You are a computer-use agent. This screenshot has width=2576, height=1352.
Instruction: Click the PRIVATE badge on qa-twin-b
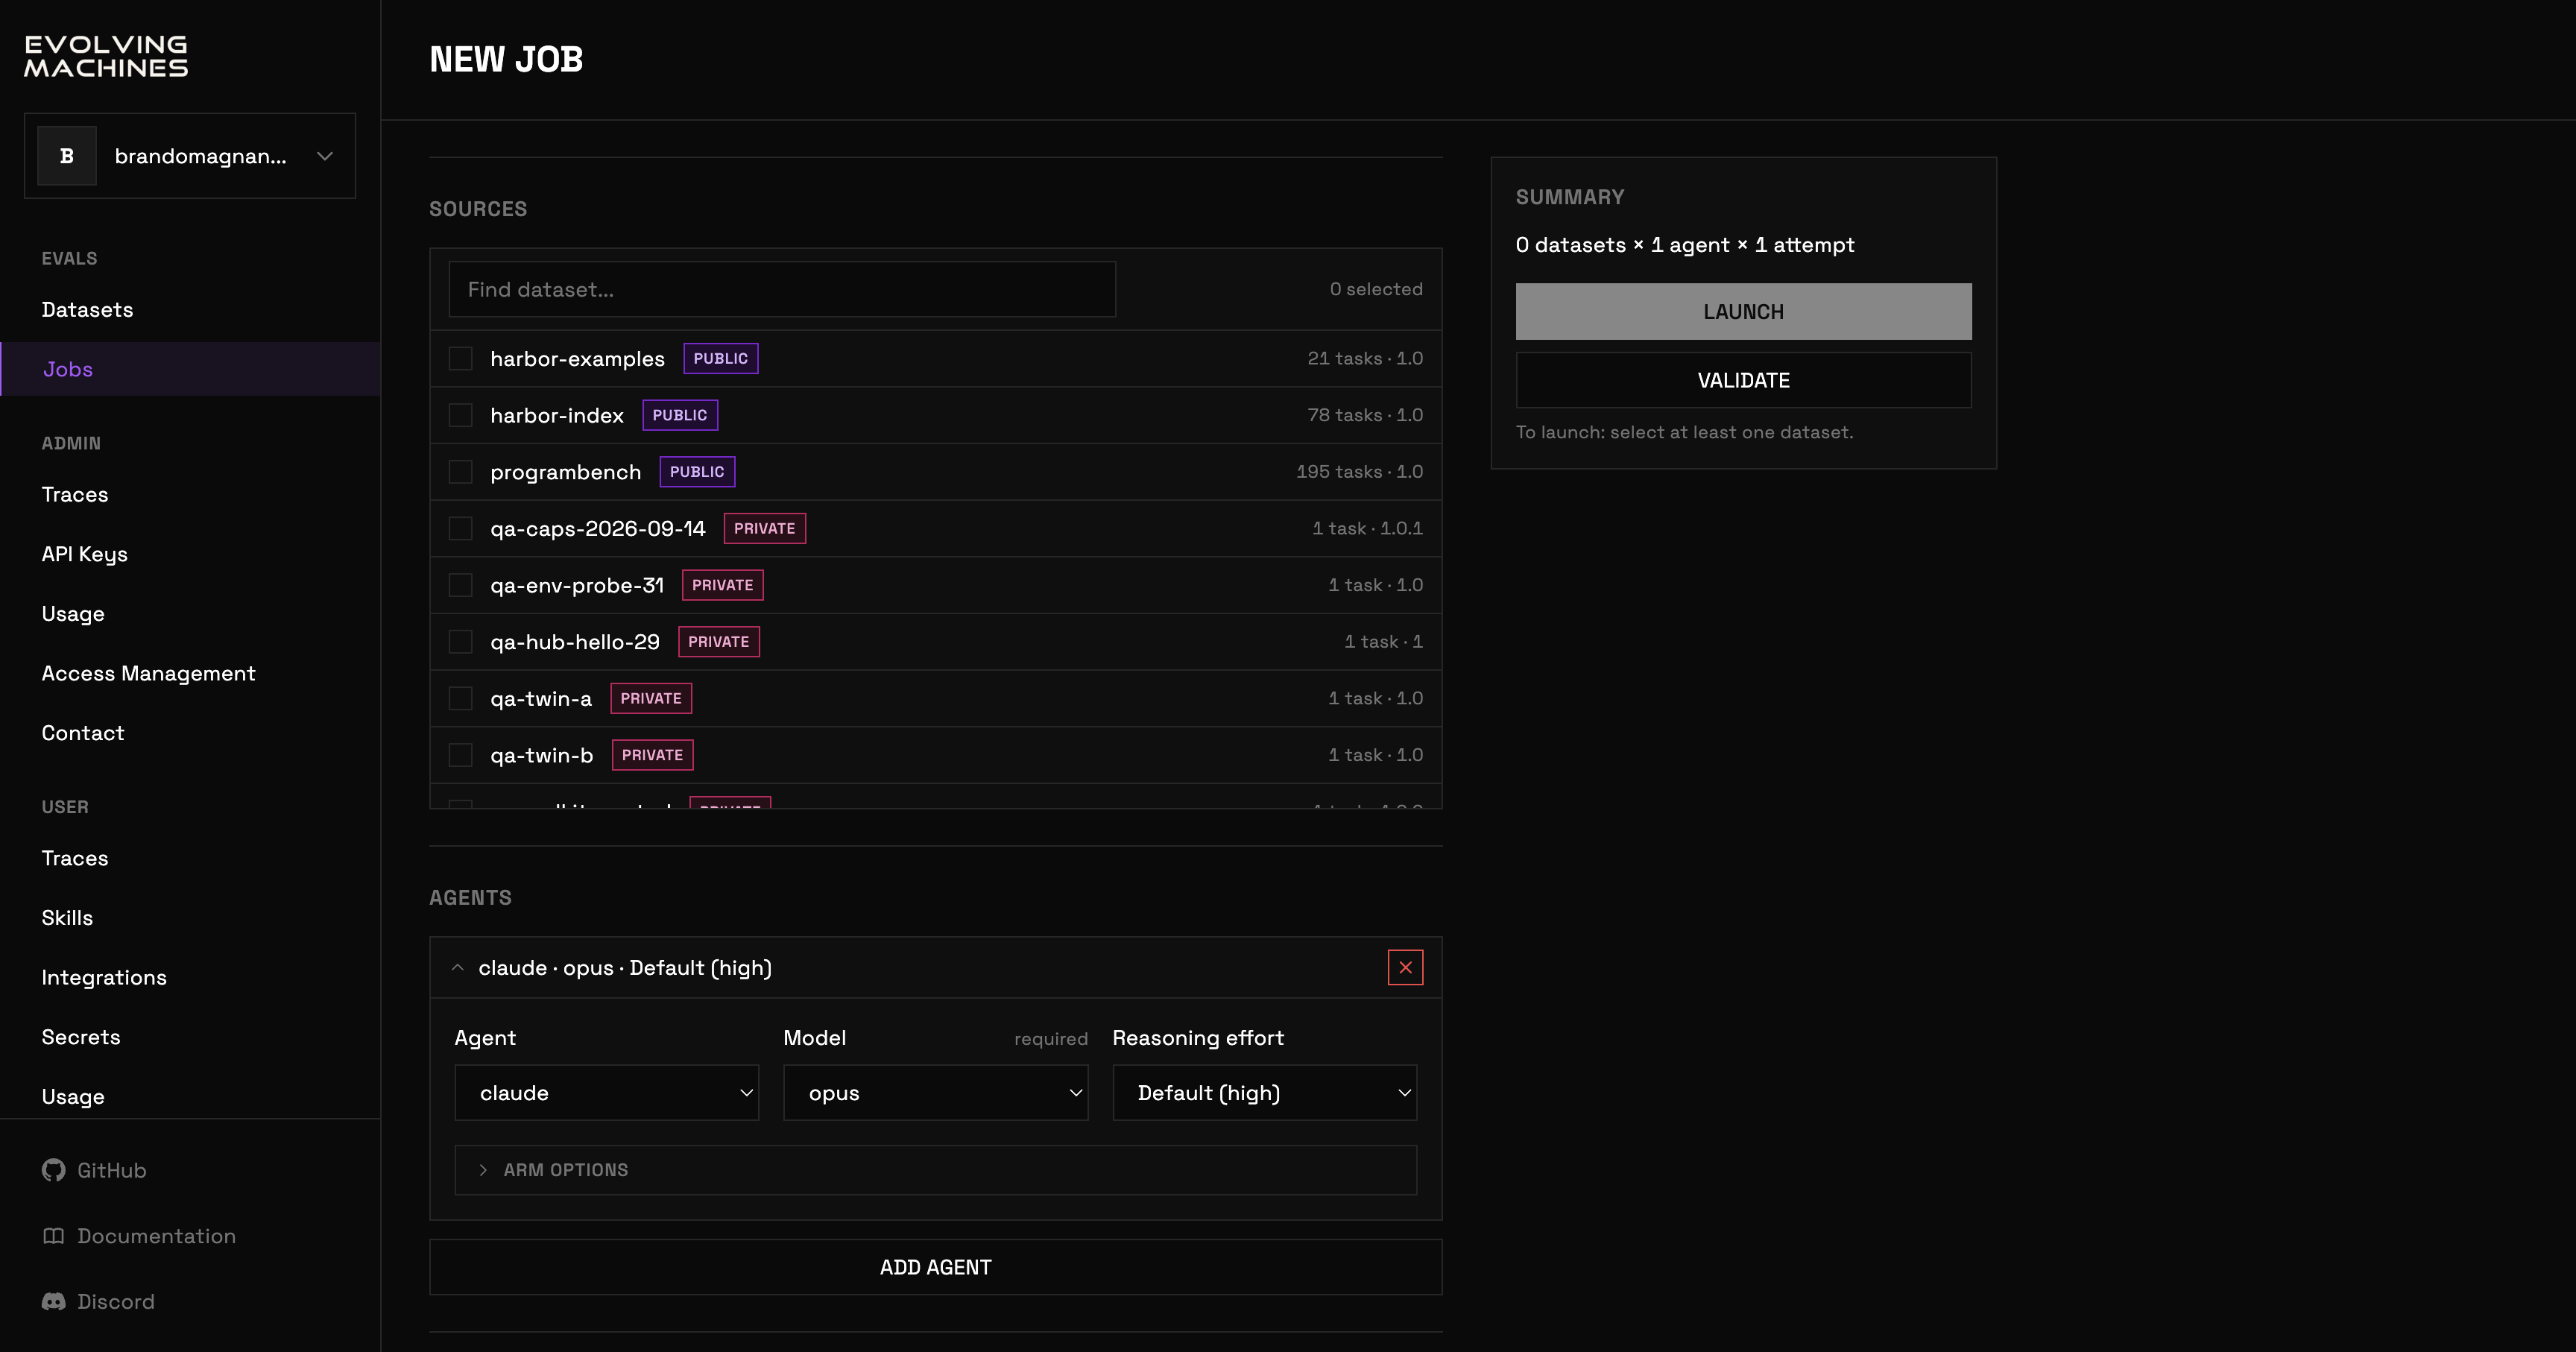pyautogui.click(x=652, y=755)
